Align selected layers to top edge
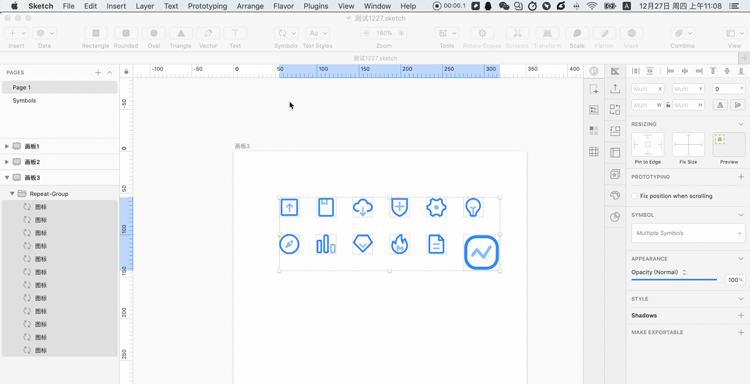The height and width of the screenshot is (384, 750). point(713,71)
